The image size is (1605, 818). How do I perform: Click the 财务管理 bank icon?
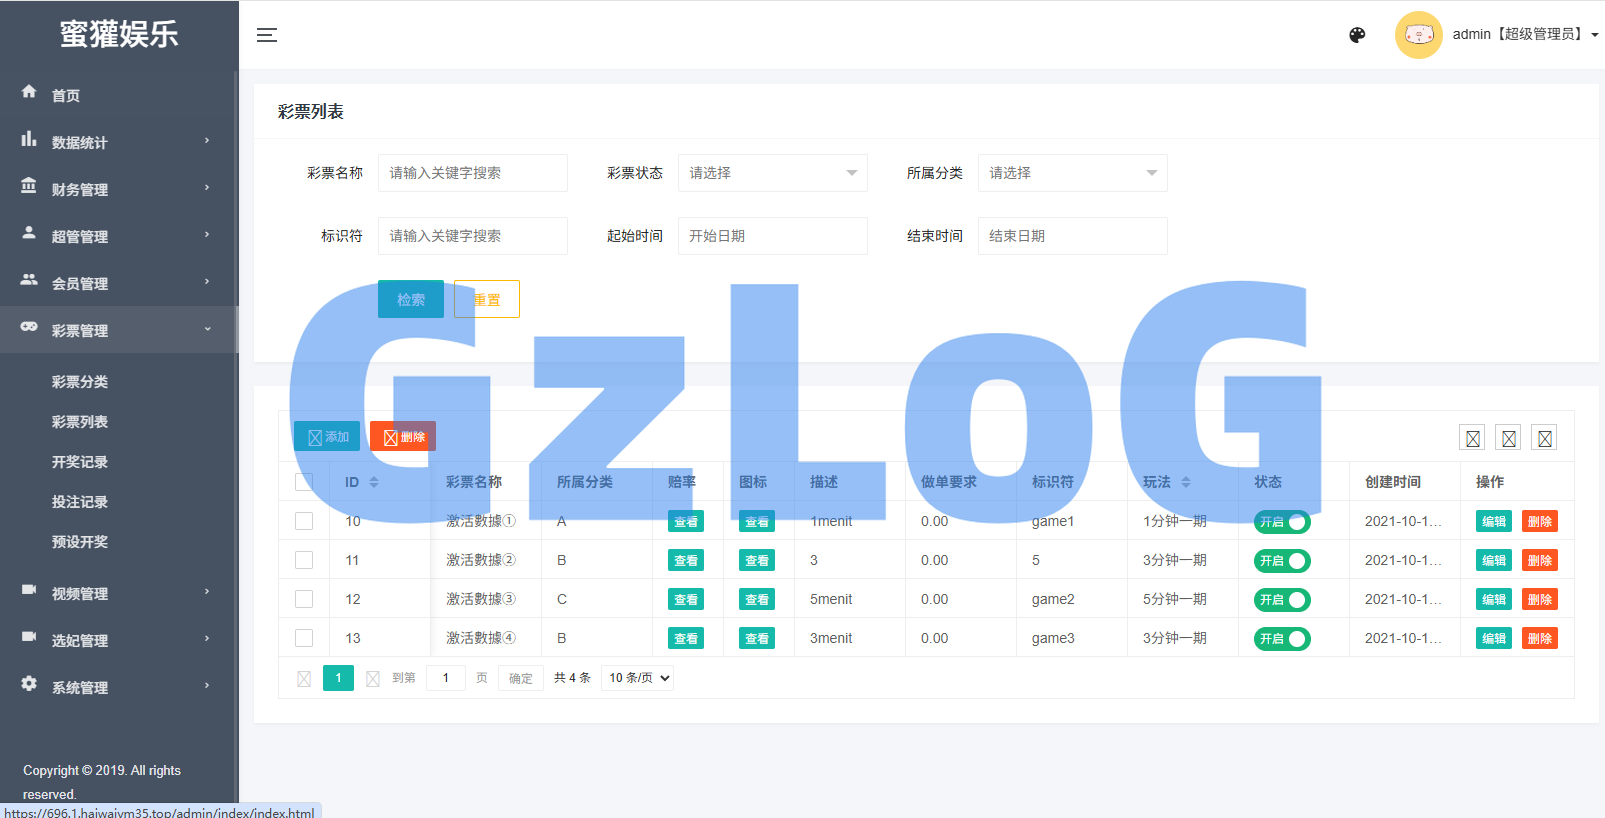tap(29, 187)
